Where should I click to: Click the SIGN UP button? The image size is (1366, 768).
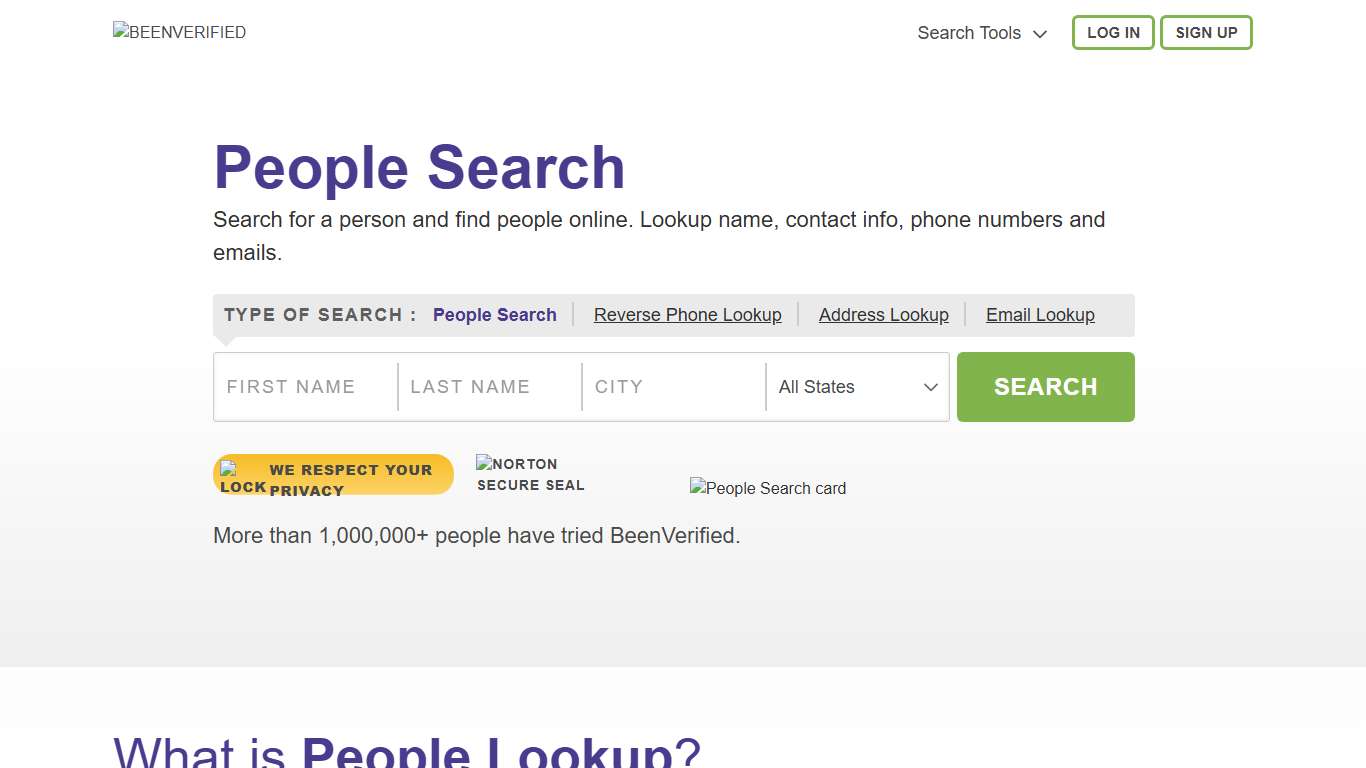coord(1206,32)
